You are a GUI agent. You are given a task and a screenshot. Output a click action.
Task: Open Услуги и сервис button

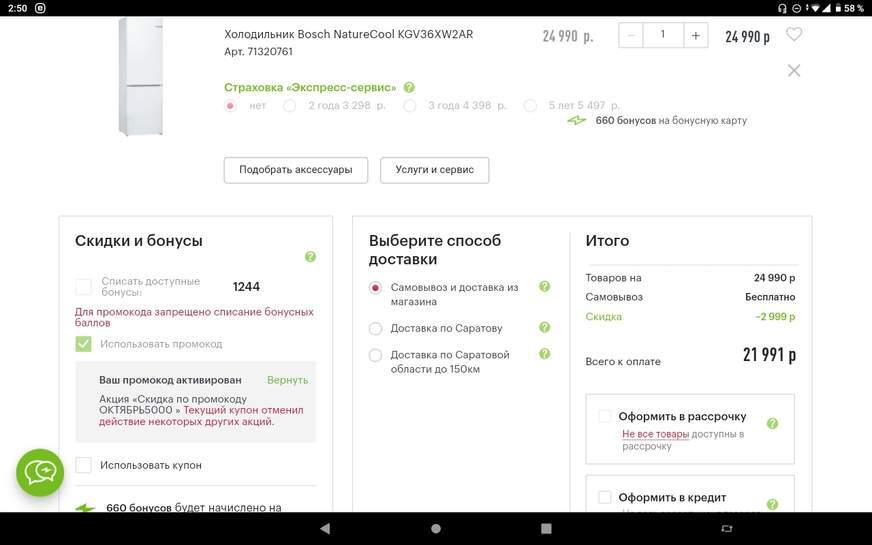[x=434, y=170]
